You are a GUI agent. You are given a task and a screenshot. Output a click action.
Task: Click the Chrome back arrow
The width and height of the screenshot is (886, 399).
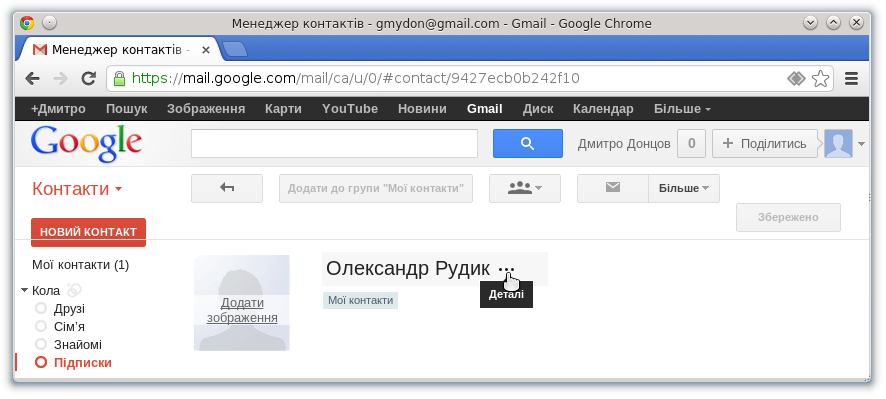(x=33, y=78)
